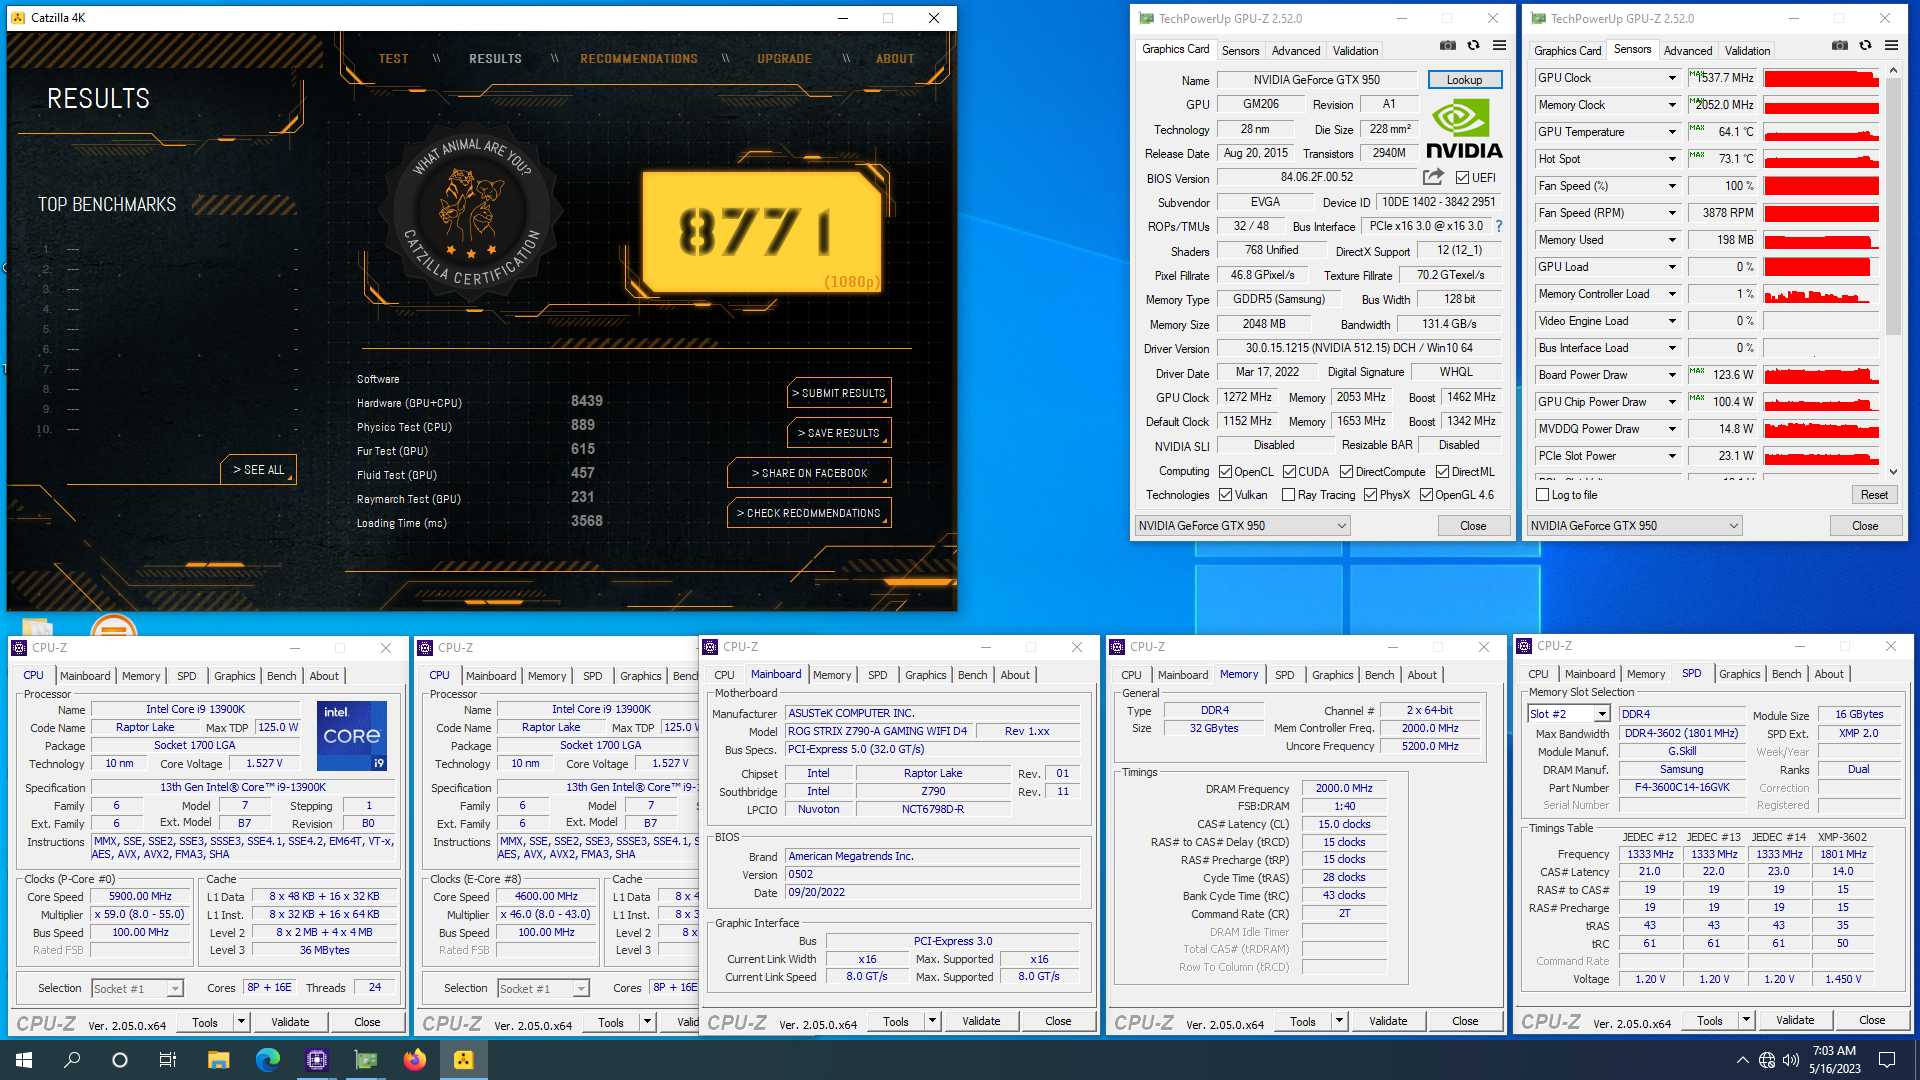
Task: Expand GPU Clock sensor dropdown
Action: (x=1671, y=78)
